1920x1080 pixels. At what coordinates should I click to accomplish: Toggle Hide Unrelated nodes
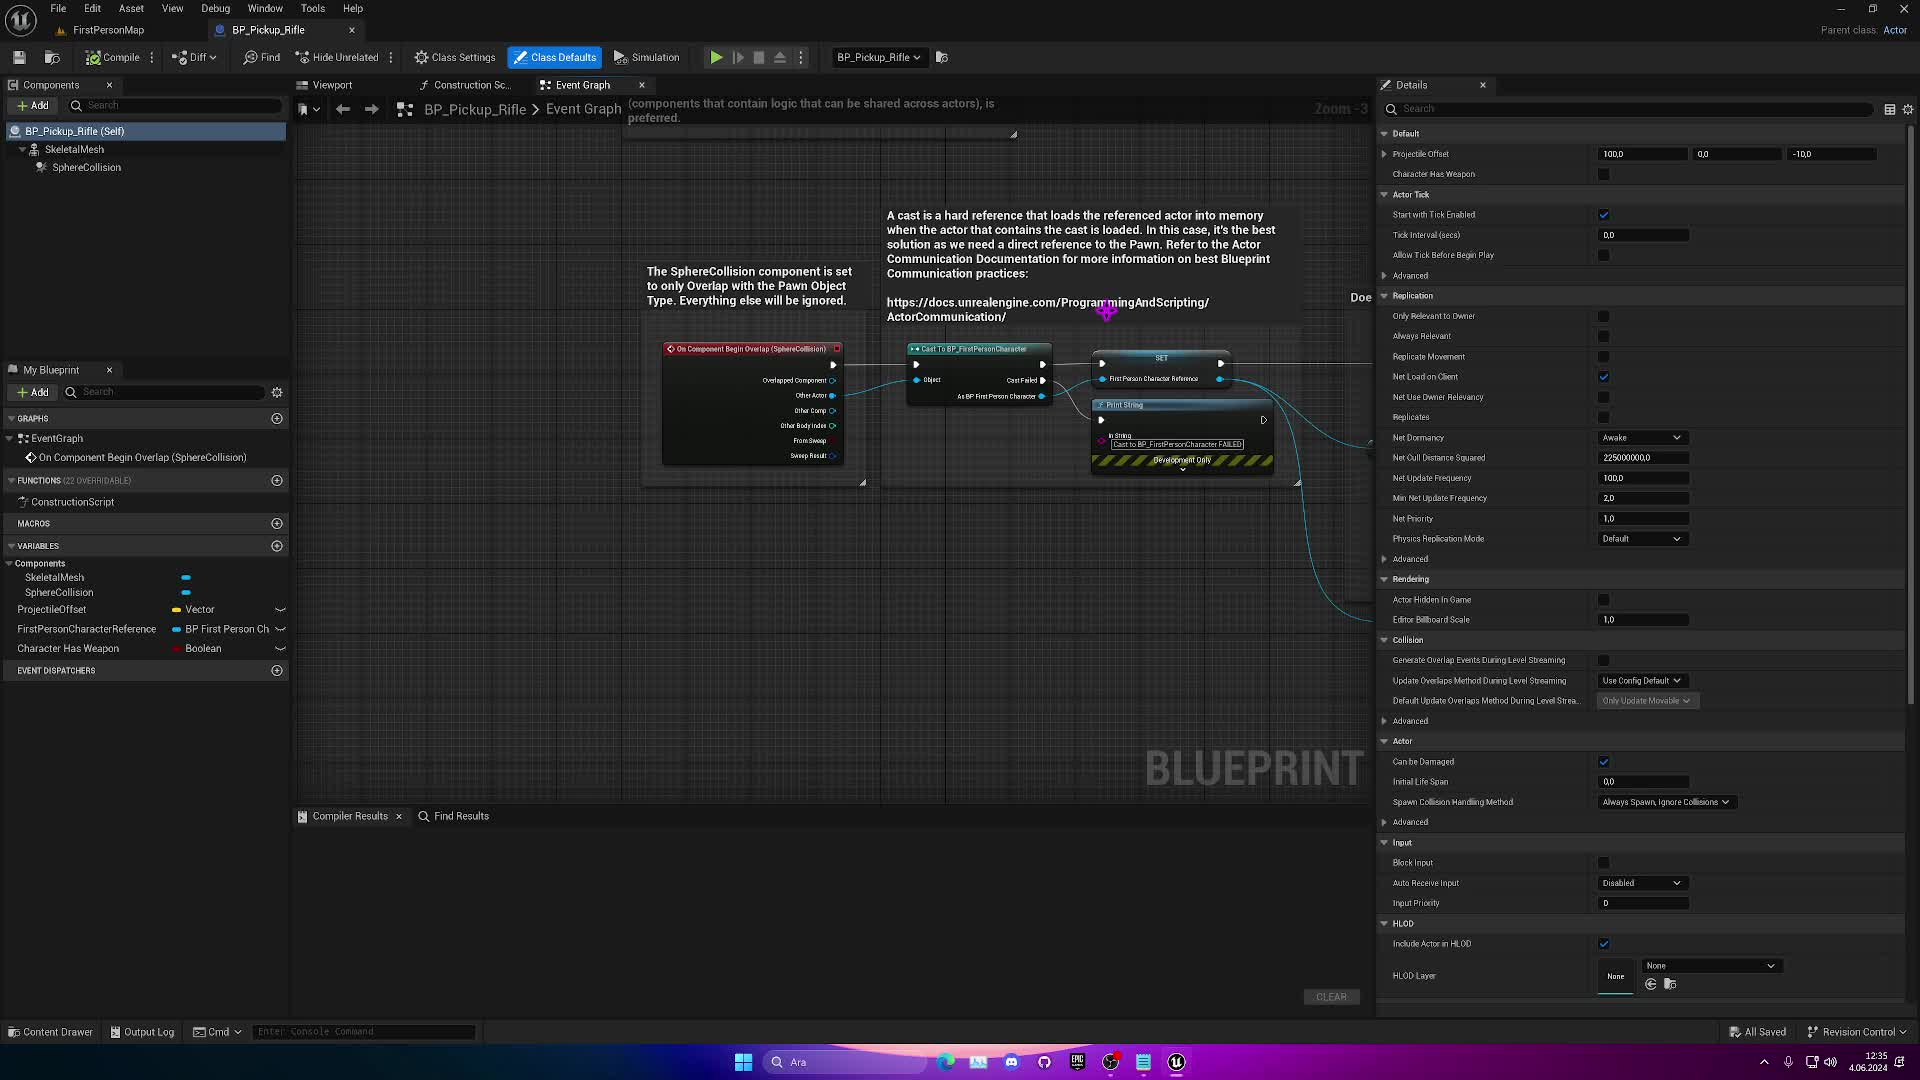337,57
